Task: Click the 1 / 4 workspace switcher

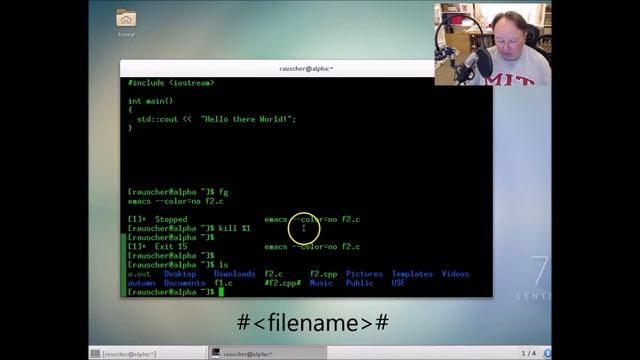Action: click(529, 353)
